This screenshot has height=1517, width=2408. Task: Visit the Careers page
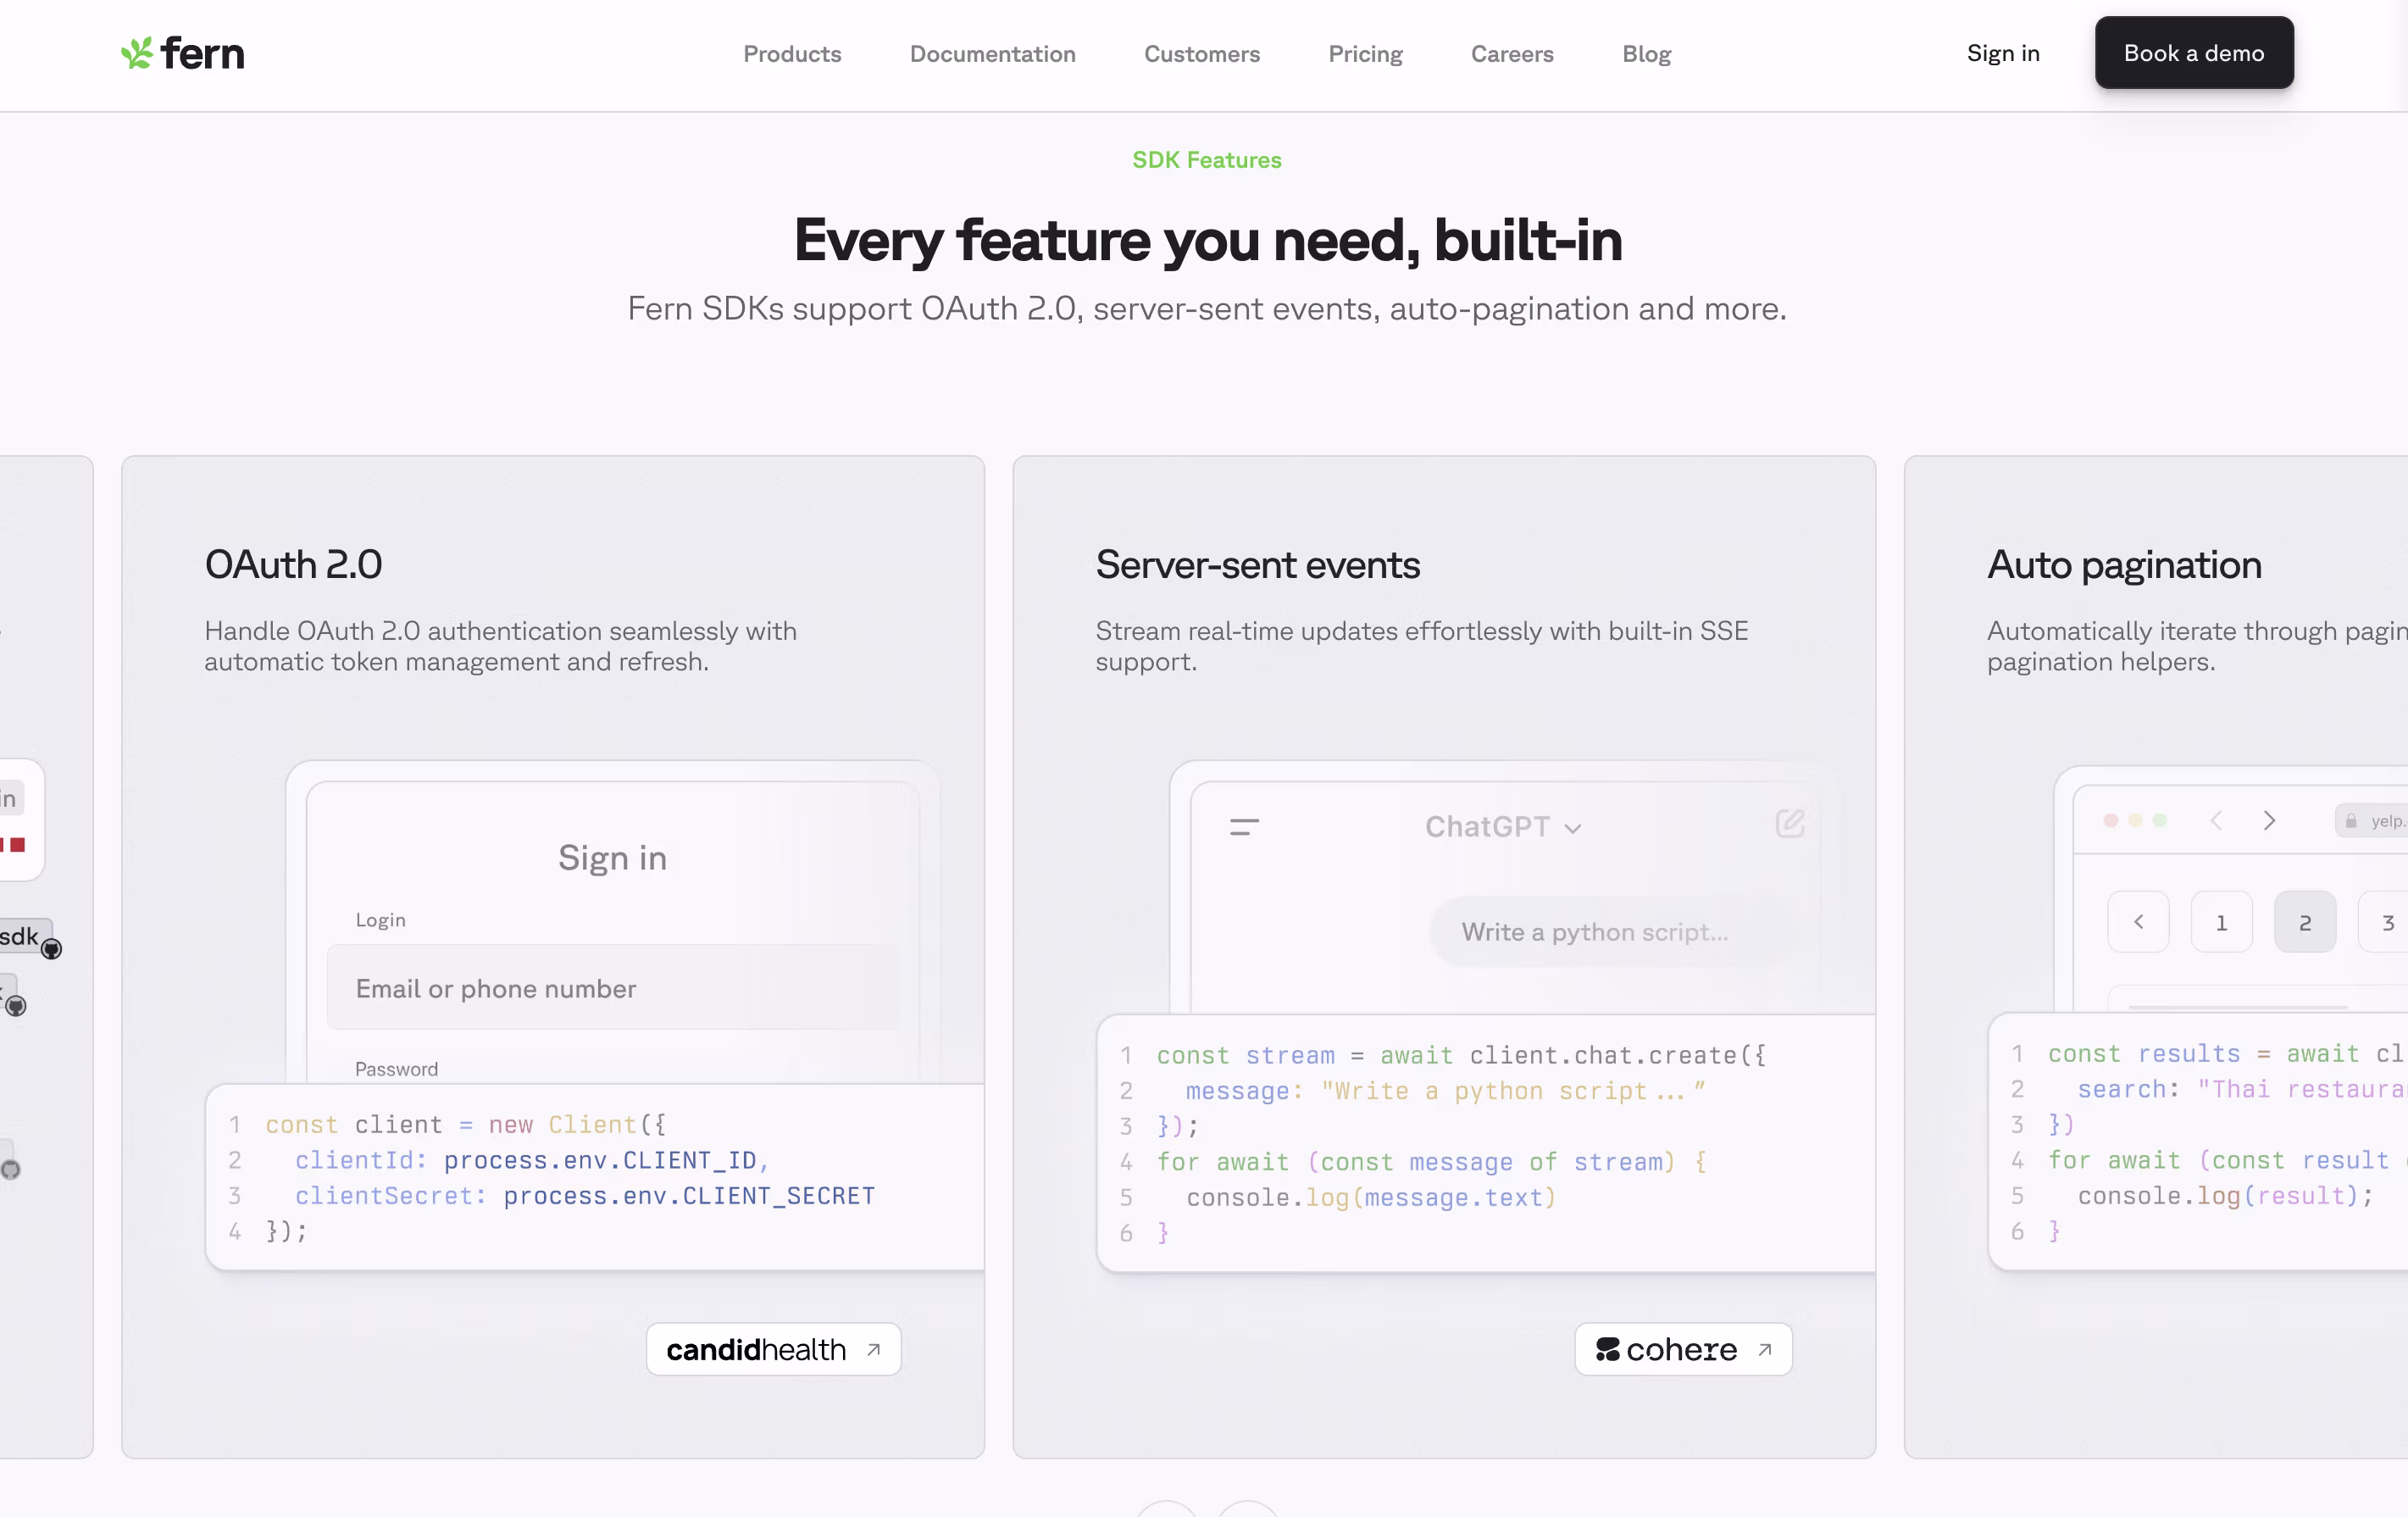tap(1512, 54)
